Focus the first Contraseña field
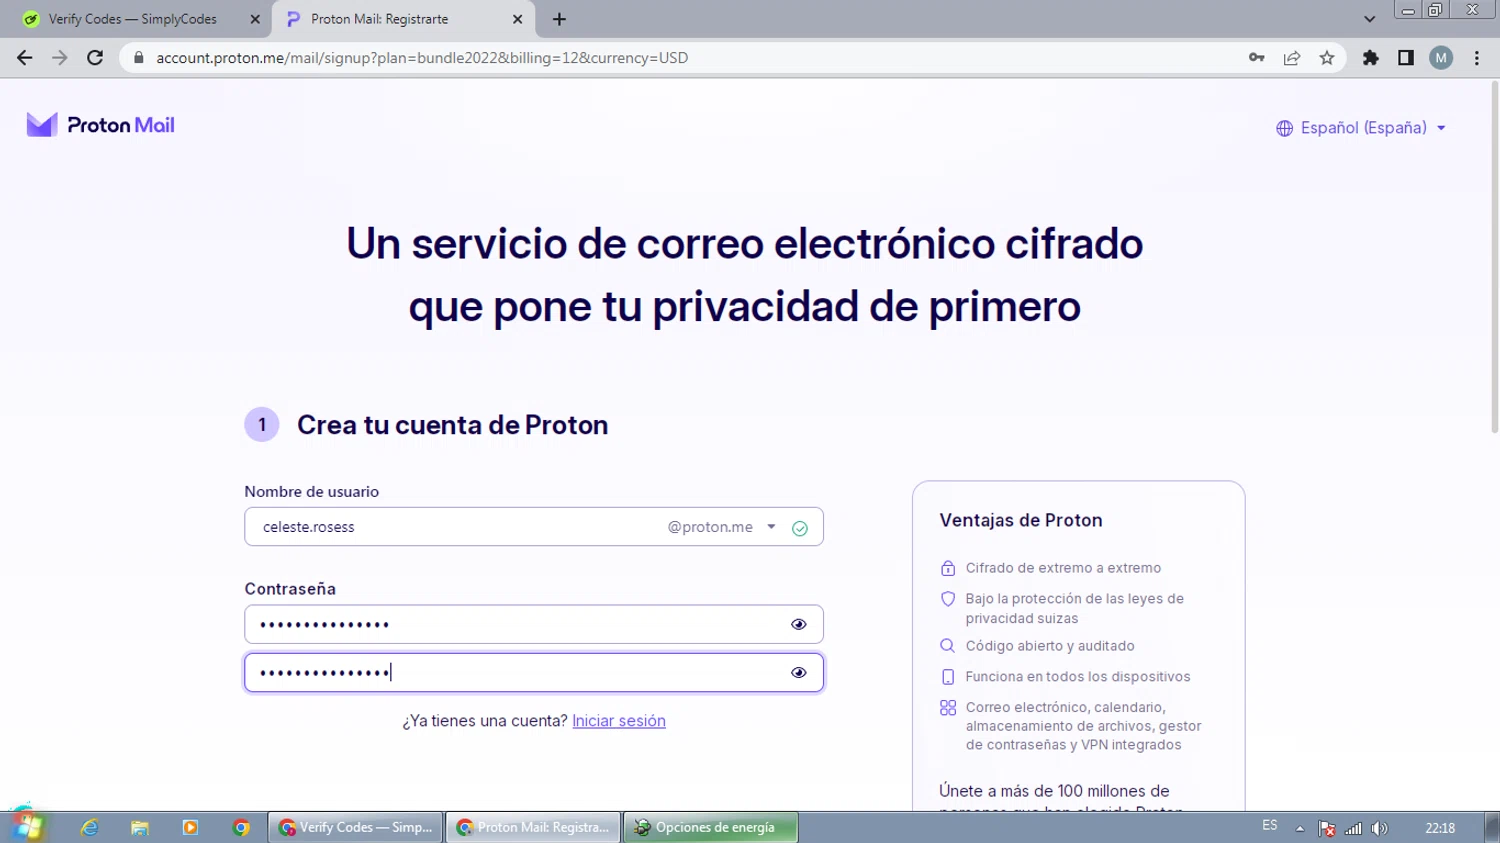Viewport: 1500px width, 843px height. pos(534,624)
